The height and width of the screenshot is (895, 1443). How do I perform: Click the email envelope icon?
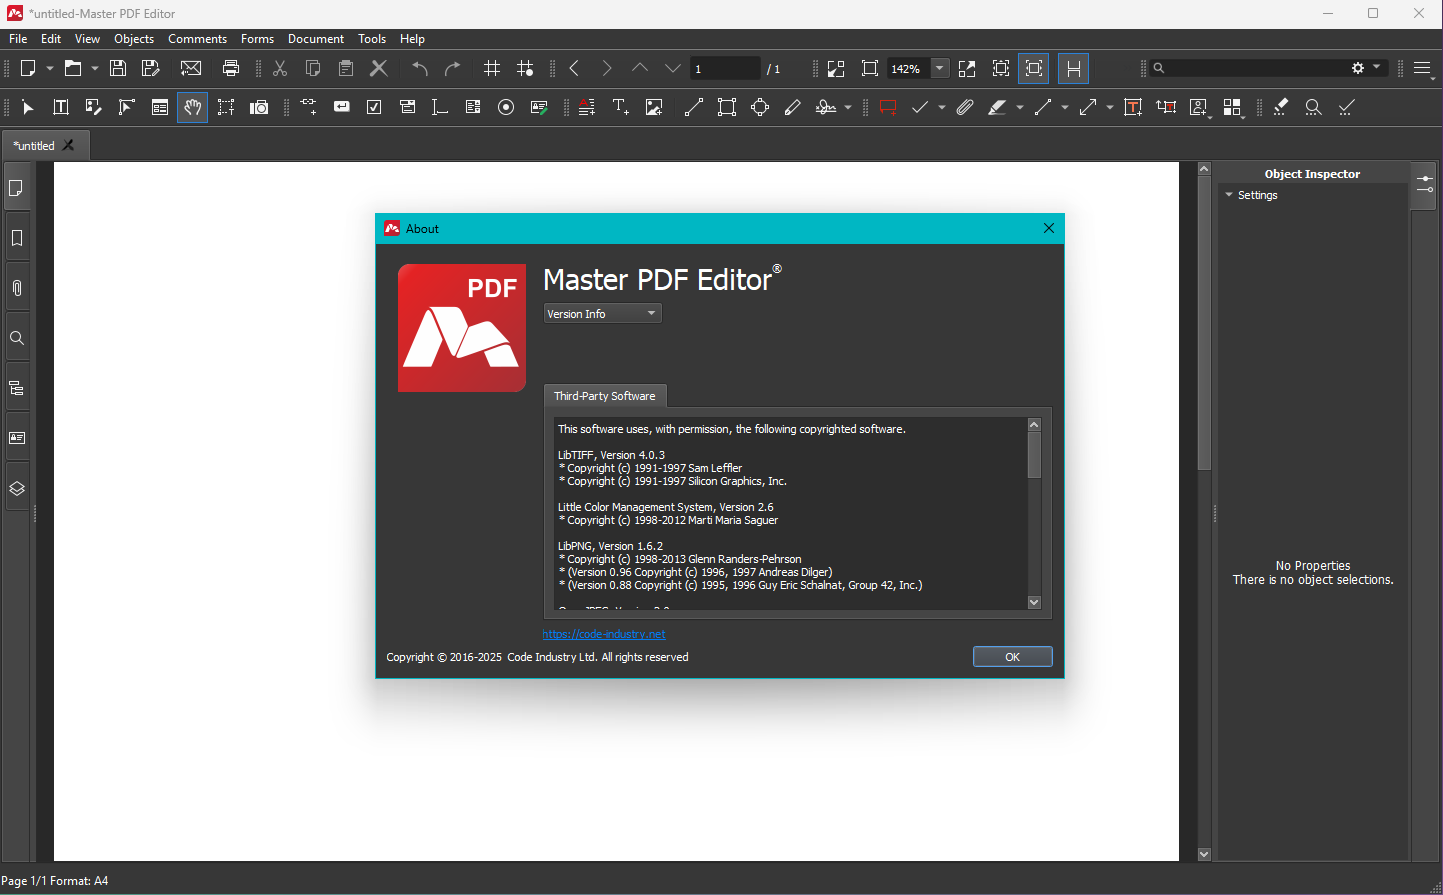click(191, 68)
